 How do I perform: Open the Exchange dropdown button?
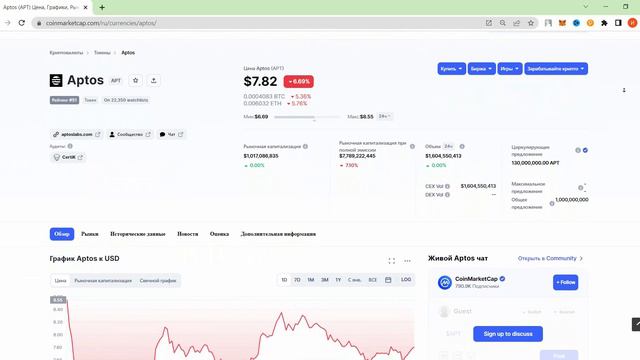click(x=481, y=69)
